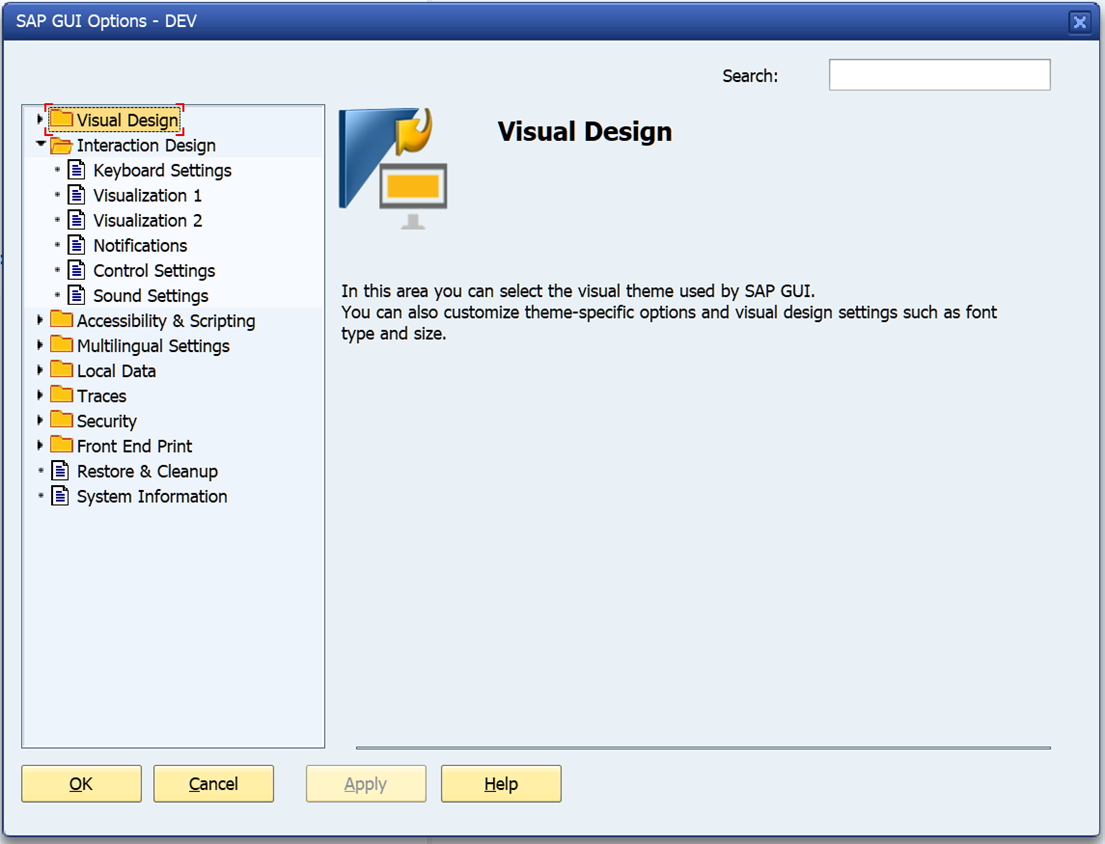Select Traces label in tree
This screenshot has width=1105, height=844.
pyautogui.click(x=101, y=396)
